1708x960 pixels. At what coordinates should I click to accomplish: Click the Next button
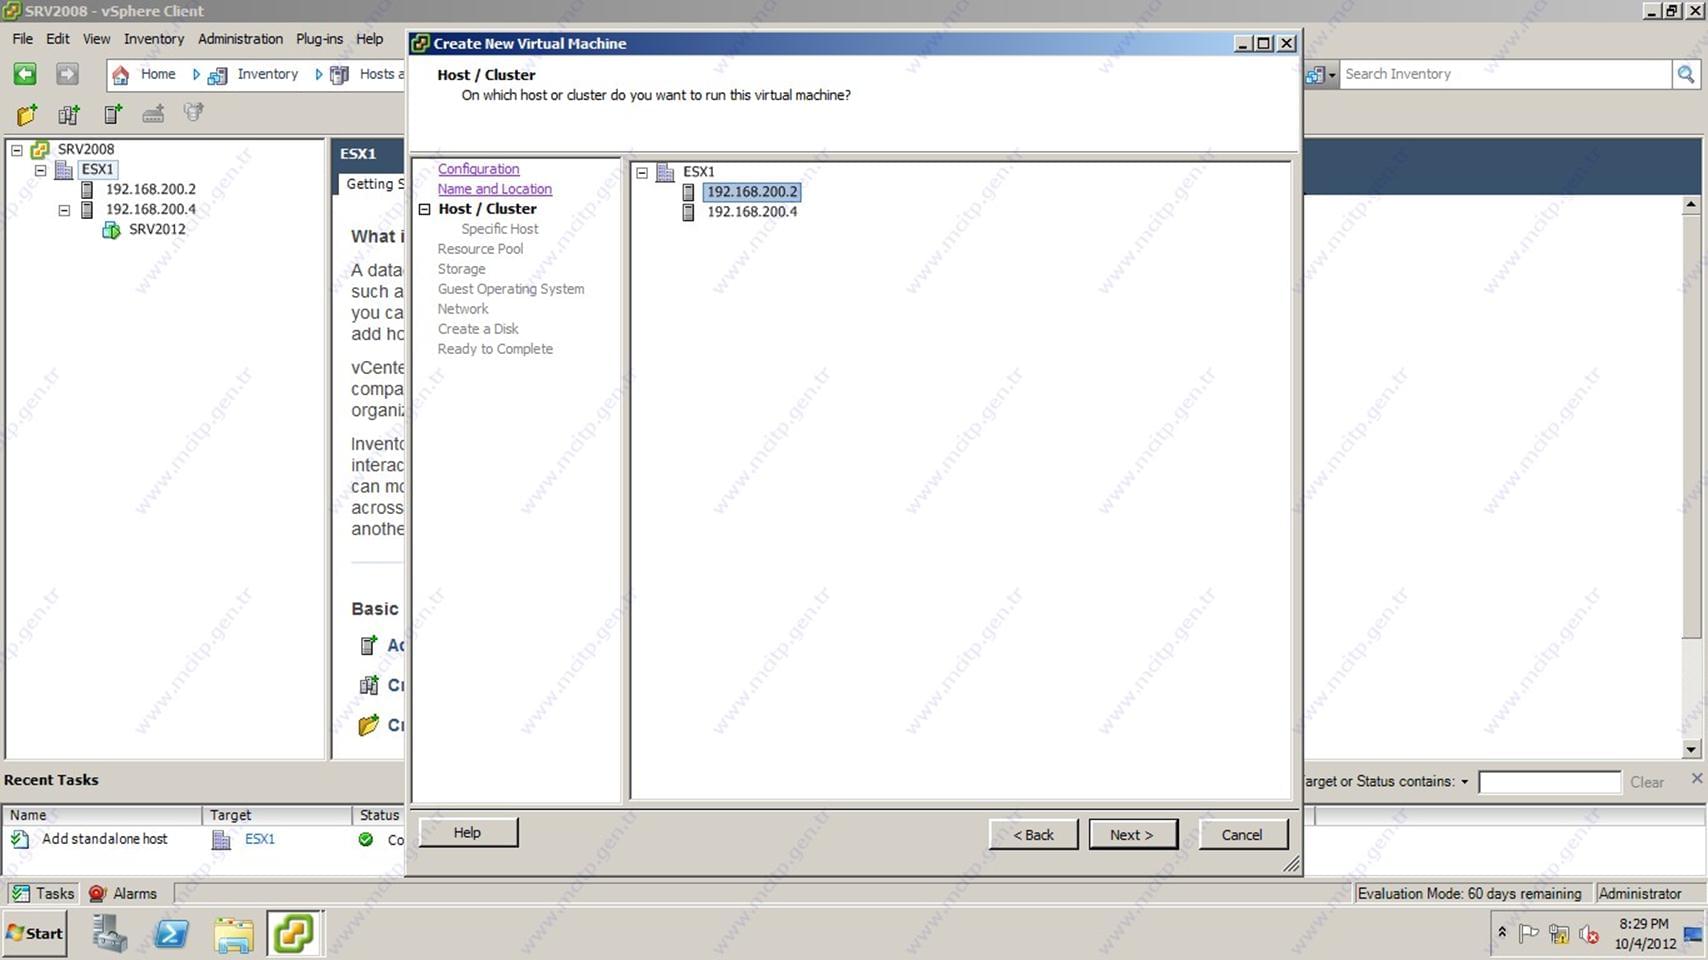pyautogui.click(x=1132, y=835)
